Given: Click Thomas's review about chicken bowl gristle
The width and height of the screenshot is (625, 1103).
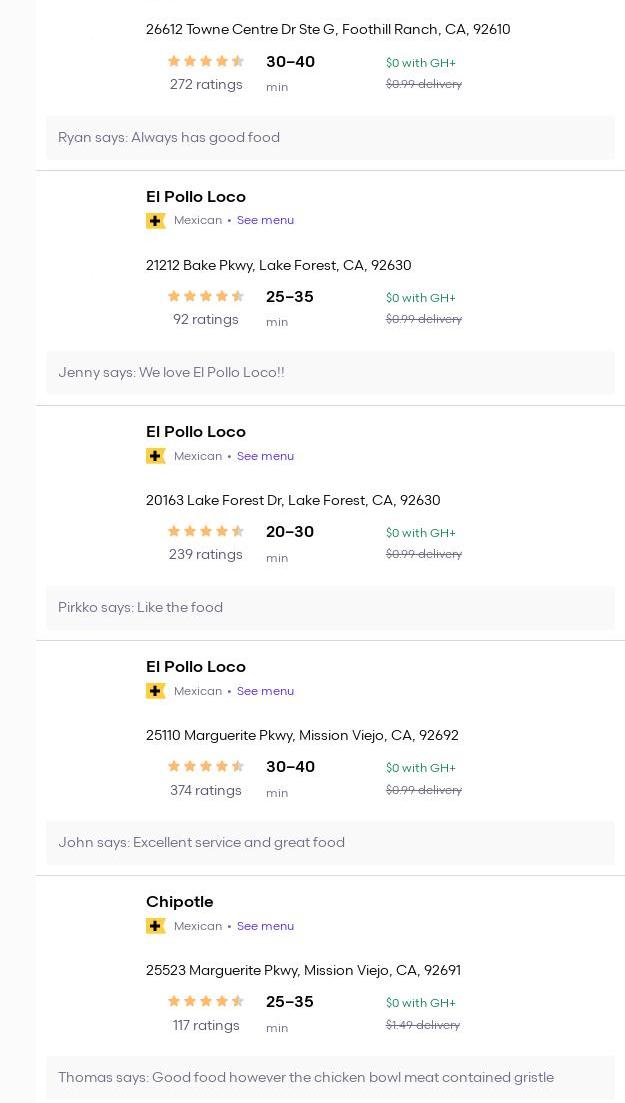Looking at the screenshot, I should click(x=306, y=1078).
